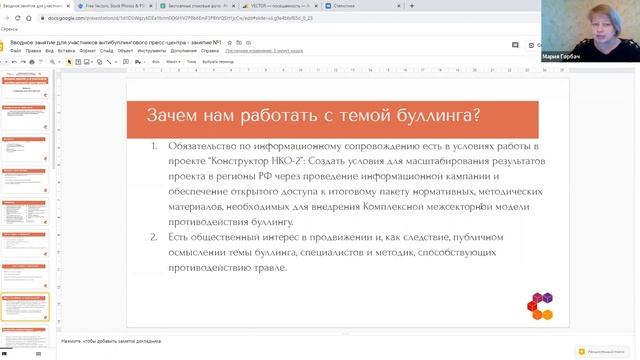640x360 pixels.
Task: Click the Выбрать переход button
Action: pos(218,62)
